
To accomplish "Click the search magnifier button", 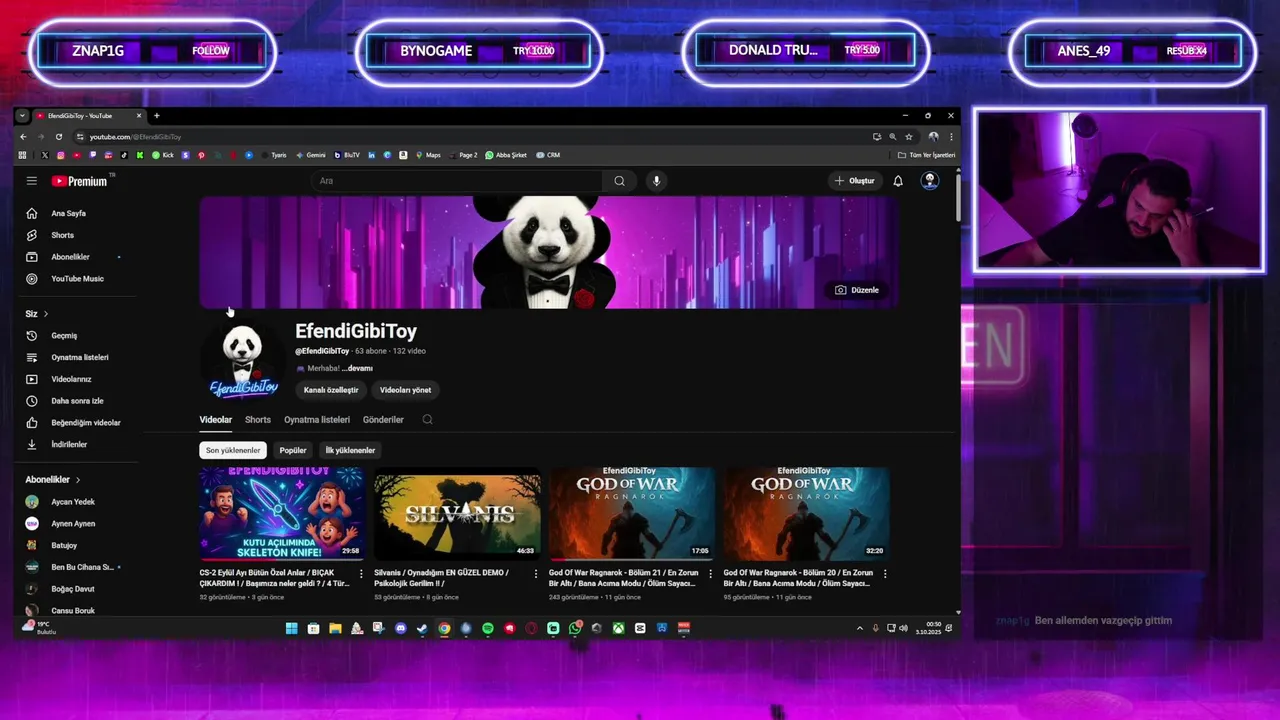I will (619, 181).
